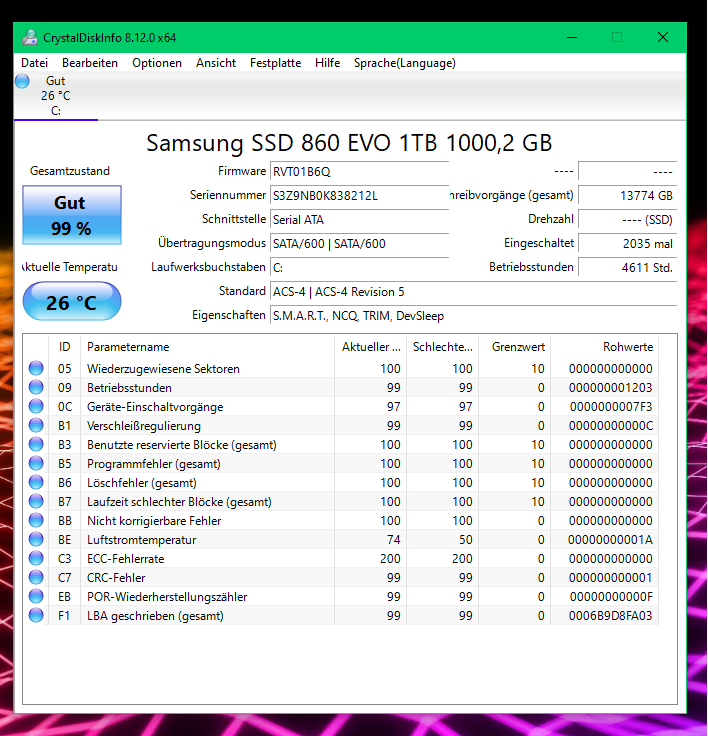This screenshot has width=708, height=736.
Task: Click status orb for Löschfehler row
Action: click(36, 483)
